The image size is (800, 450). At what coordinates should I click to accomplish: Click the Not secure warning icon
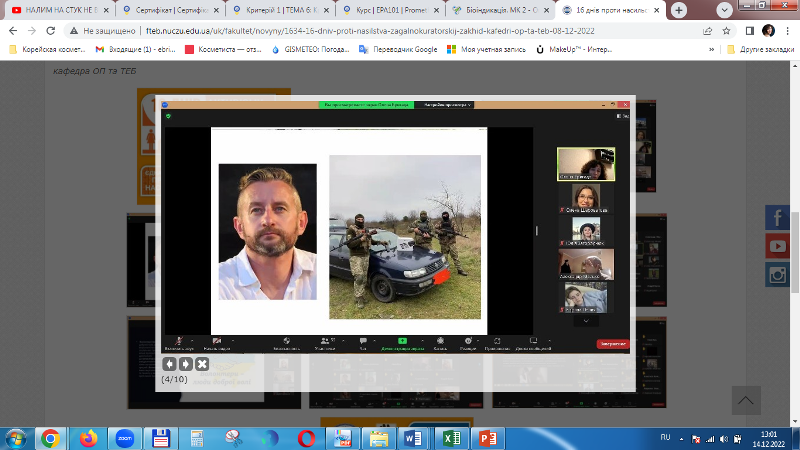[x=74, y=31]
